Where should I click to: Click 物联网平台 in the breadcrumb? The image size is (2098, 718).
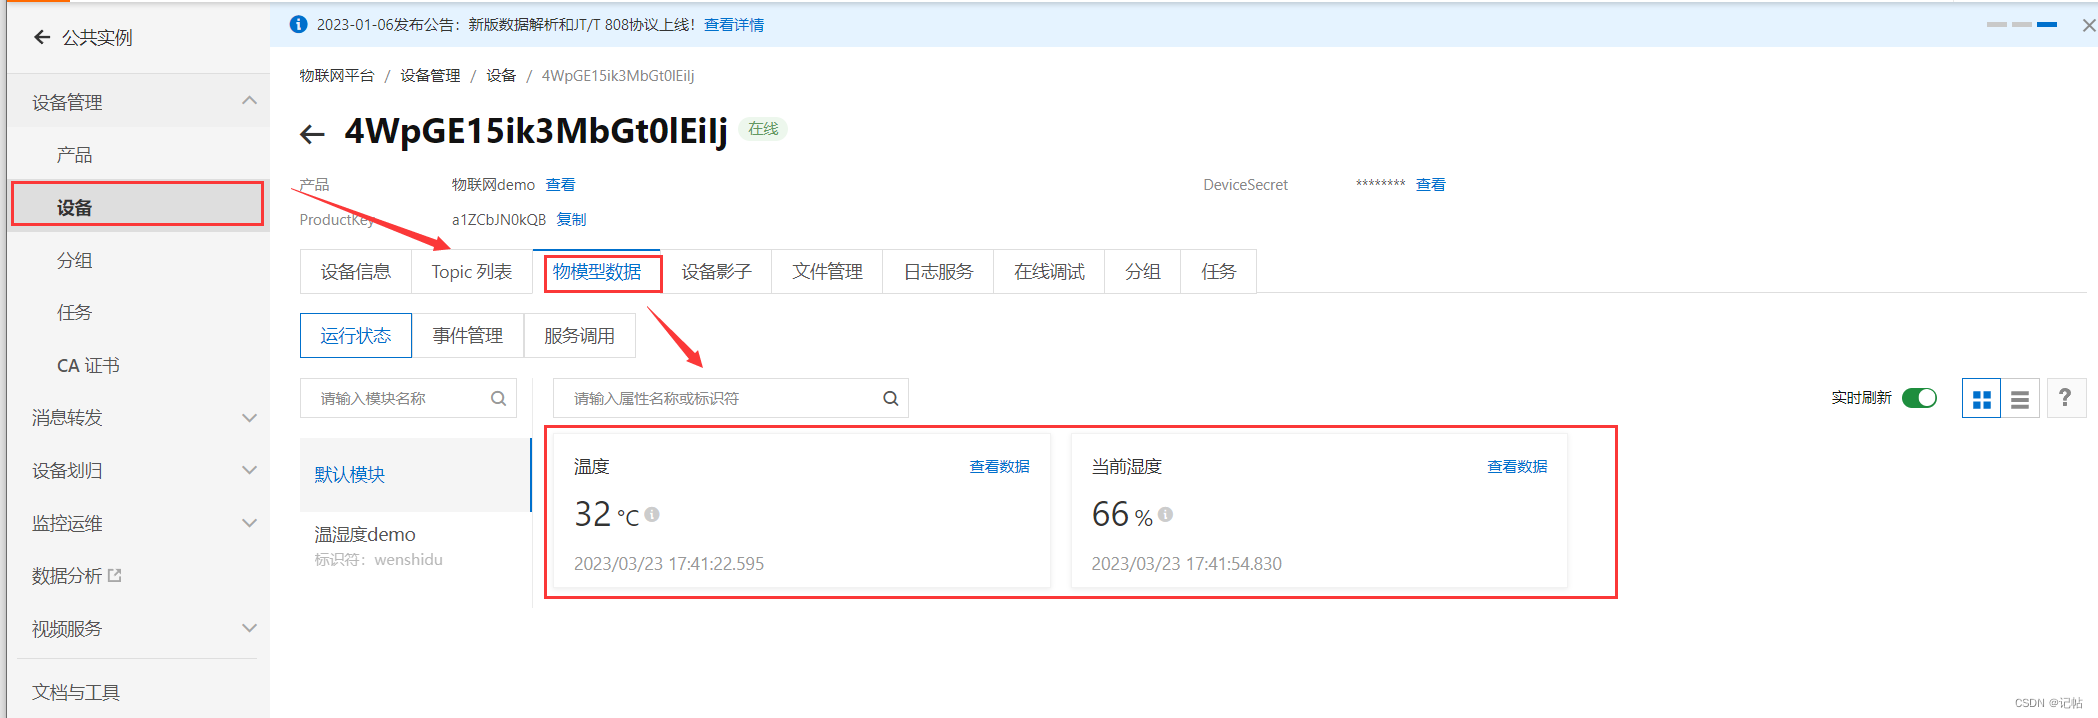coord(337,75)
